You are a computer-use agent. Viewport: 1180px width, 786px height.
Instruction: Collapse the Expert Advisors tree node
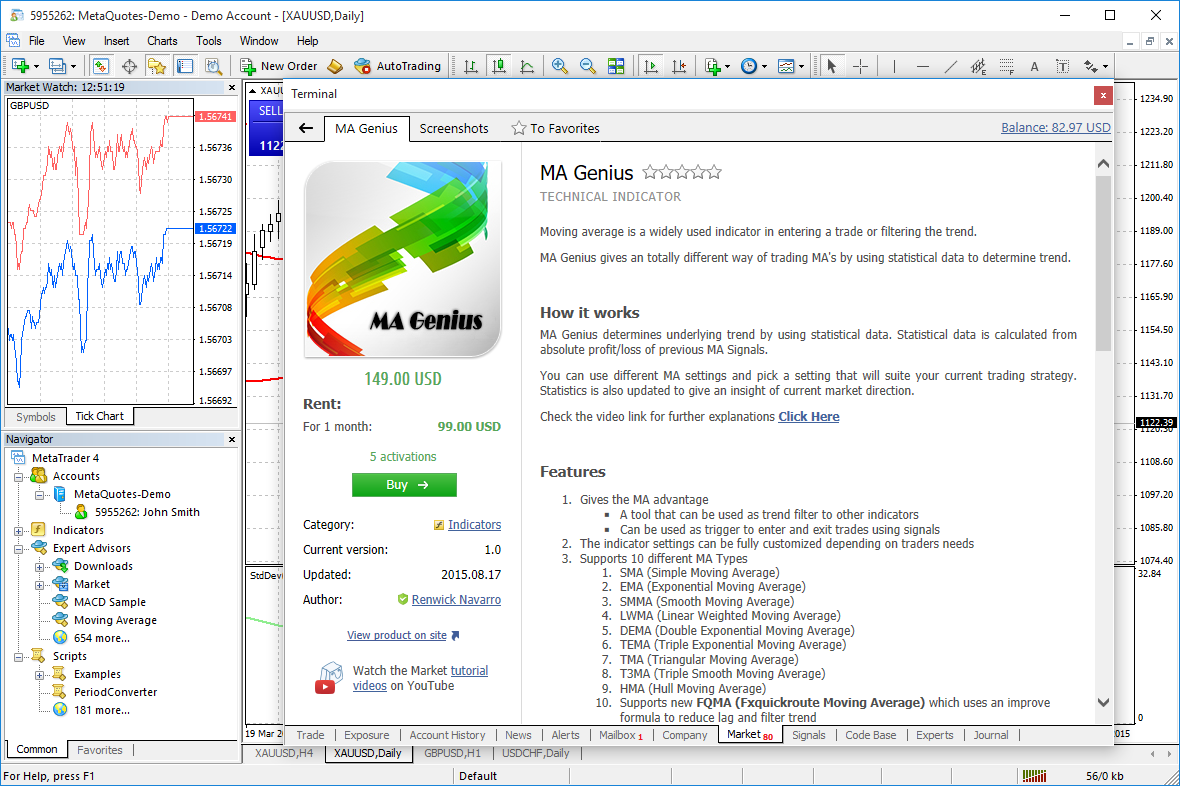tap(18, 548)
